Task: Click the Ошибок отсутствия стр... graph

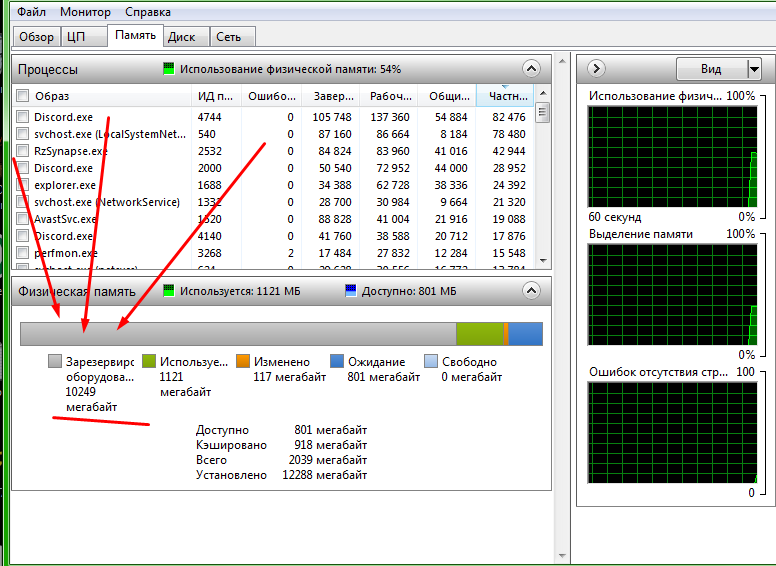Action: pyautogui.click(x=673, y=432)
